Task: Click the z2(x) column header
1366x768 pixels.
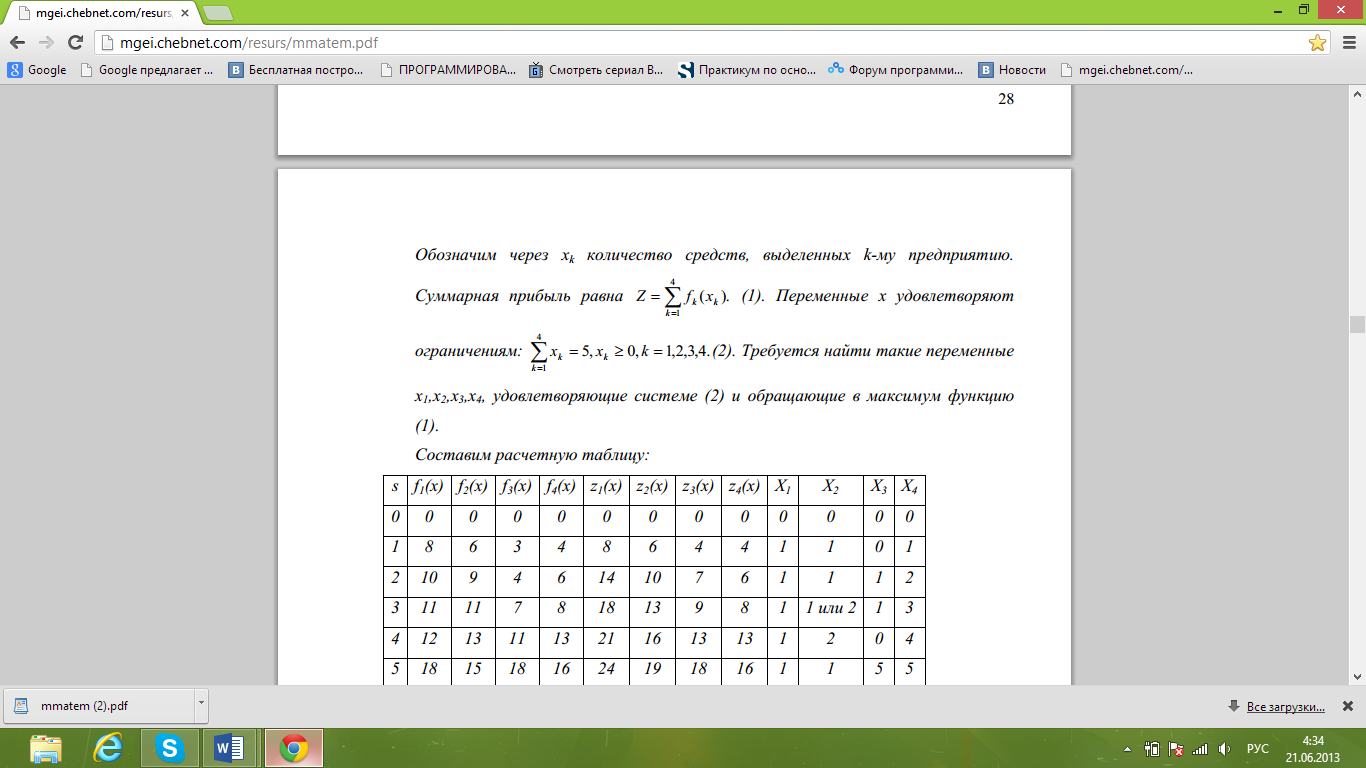Action: click(x=652, y=488)
